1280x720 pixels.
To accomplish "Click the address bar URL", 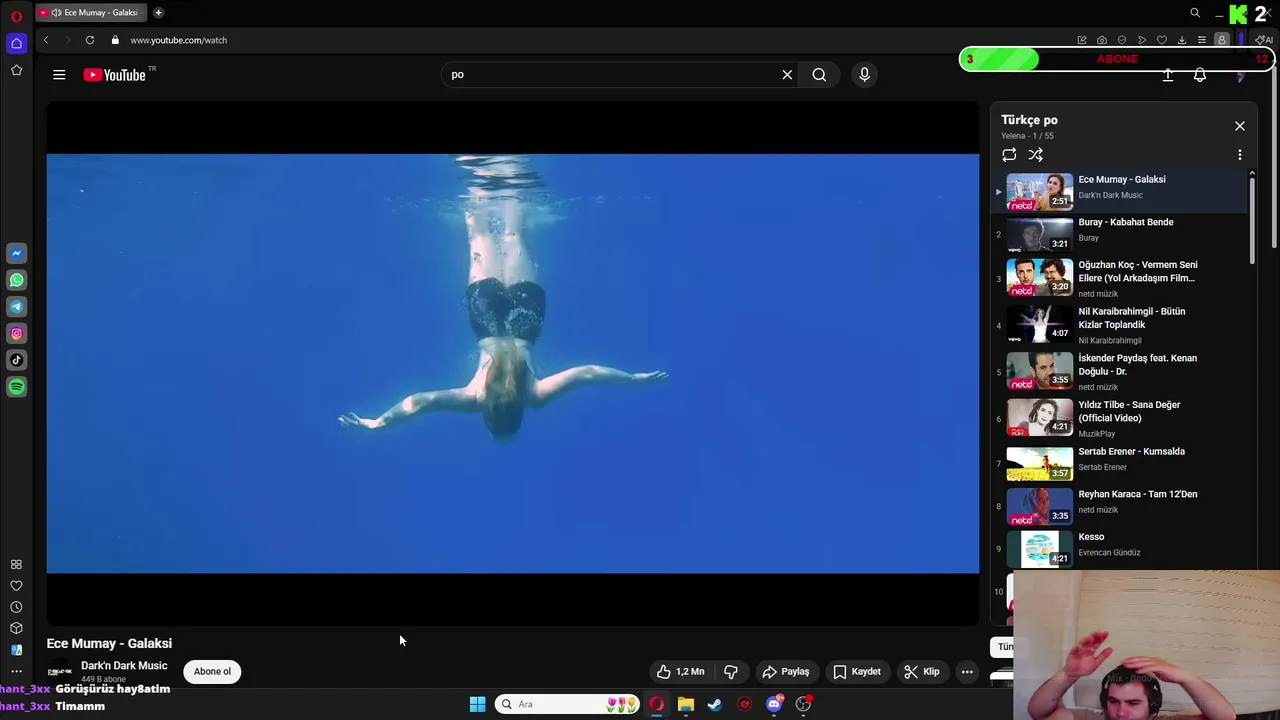I will (x=178, y=40).
